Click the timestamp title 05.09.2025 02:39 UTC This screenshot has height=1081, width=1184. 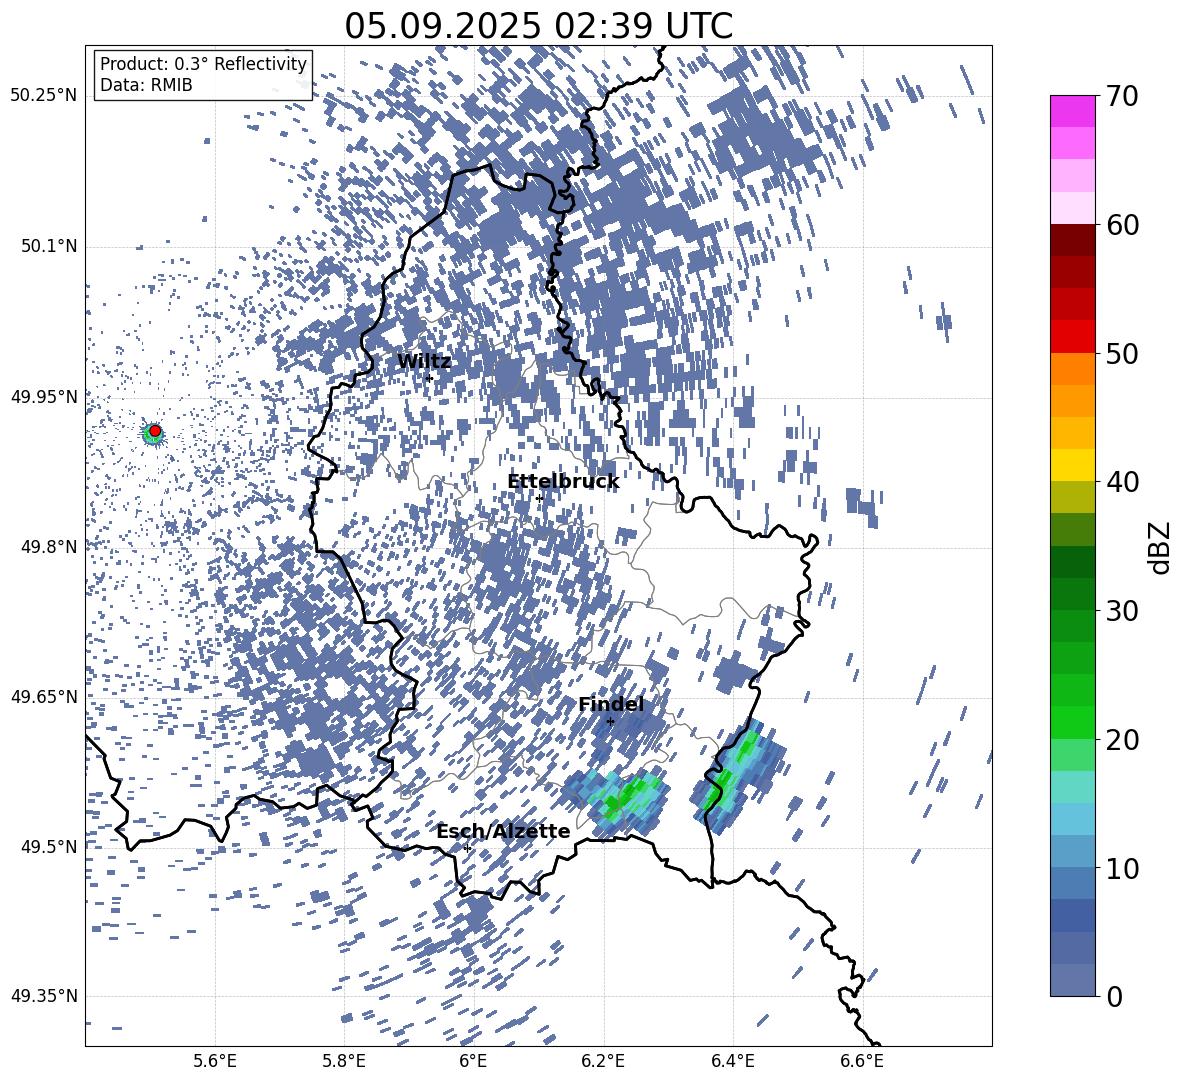pos(538,26)
